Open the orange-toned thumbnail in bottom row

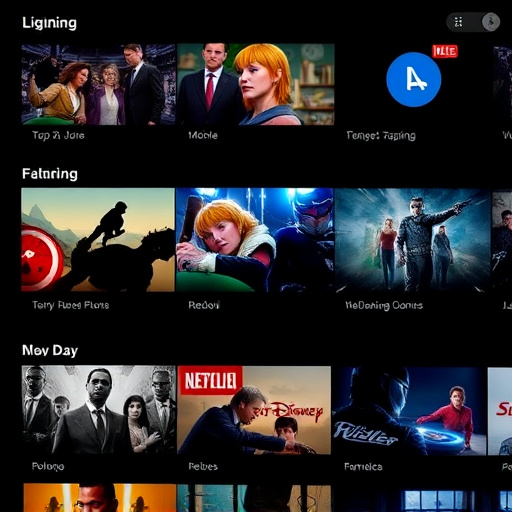(x=100, y=498)
